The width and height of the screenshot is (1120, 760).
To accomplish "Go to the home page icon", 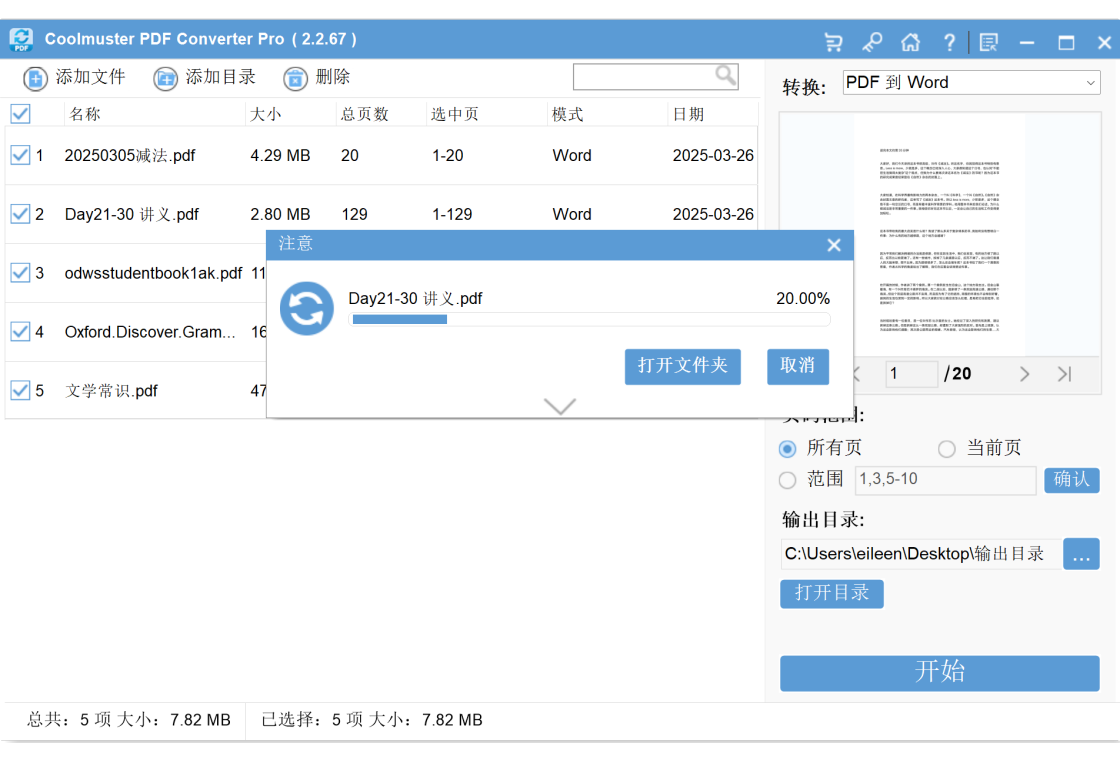I will (911, 42).
